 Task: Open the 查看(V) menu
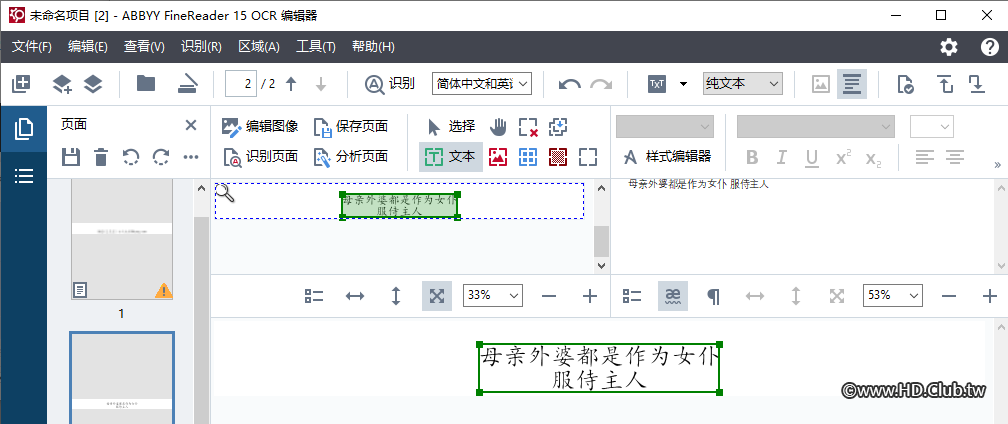(x=144, y=46)
